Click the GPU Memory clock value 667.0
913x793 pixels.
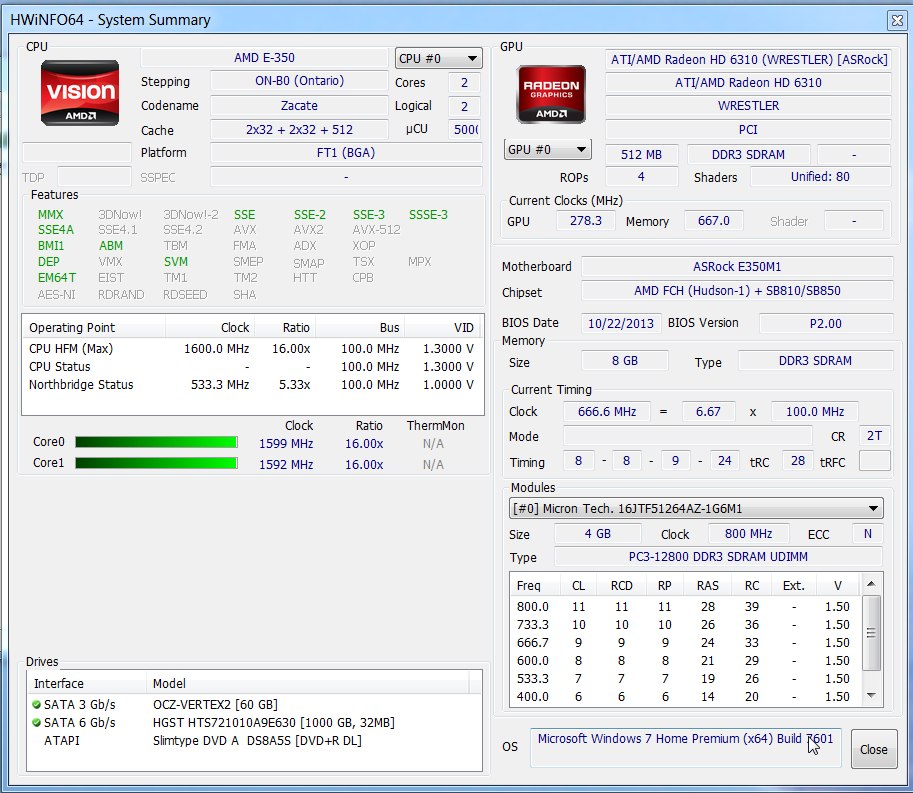click(713, 221)
